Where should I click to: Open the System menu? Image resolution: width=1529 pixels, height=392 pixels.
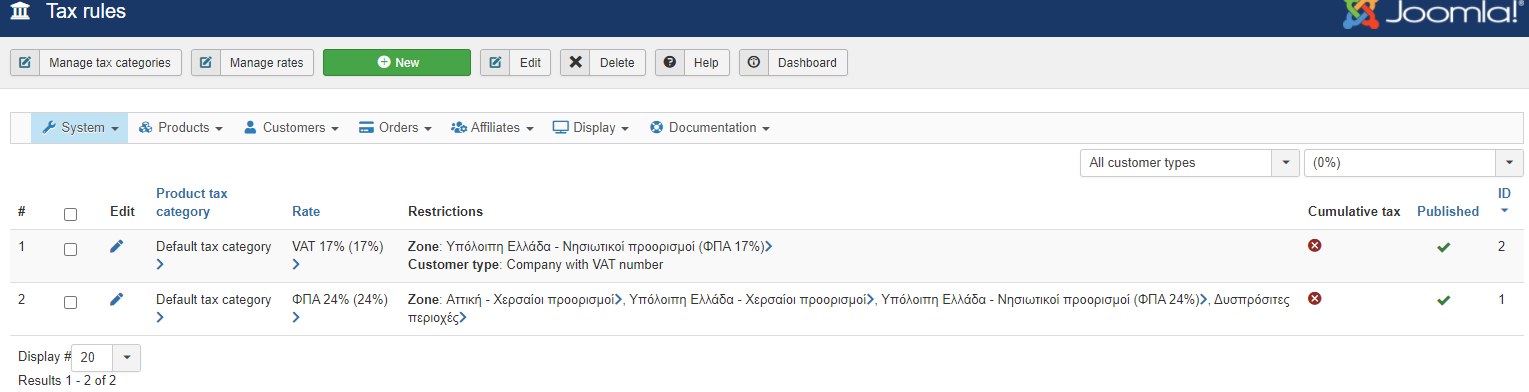click(80, 128)
